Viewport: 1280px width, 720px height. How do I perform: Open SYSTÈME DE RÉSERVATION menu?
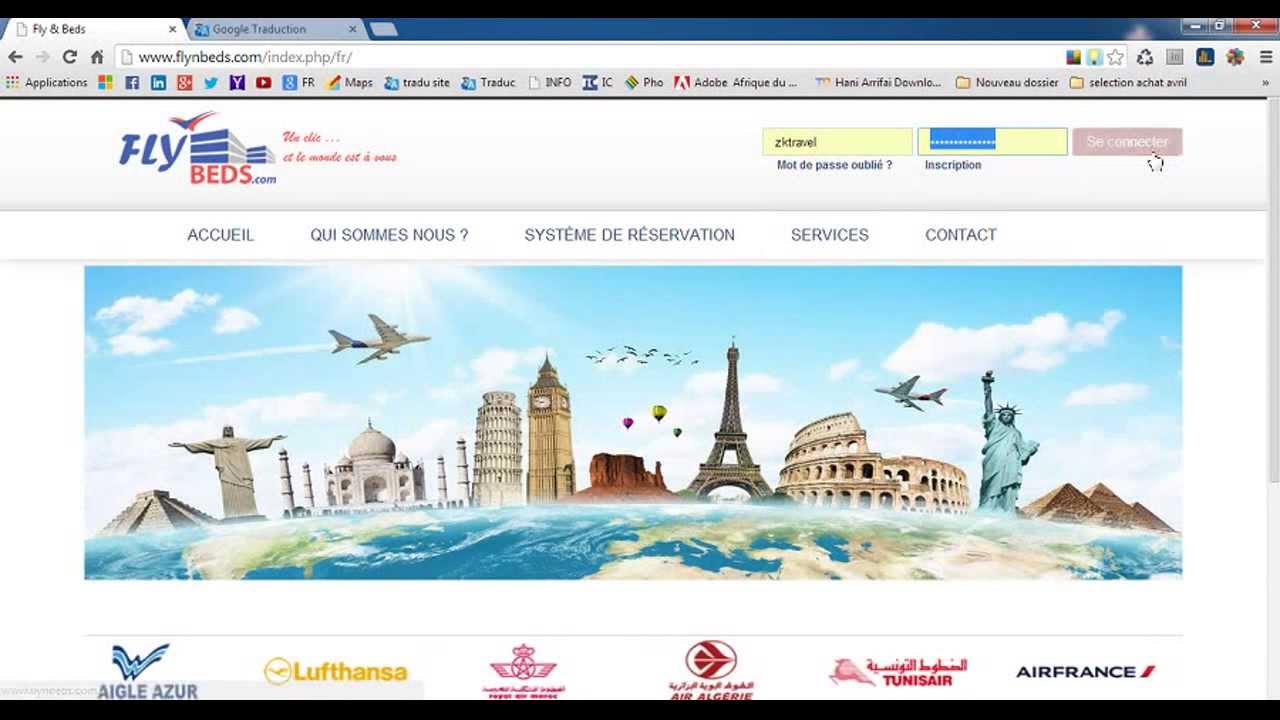(629, 235)
